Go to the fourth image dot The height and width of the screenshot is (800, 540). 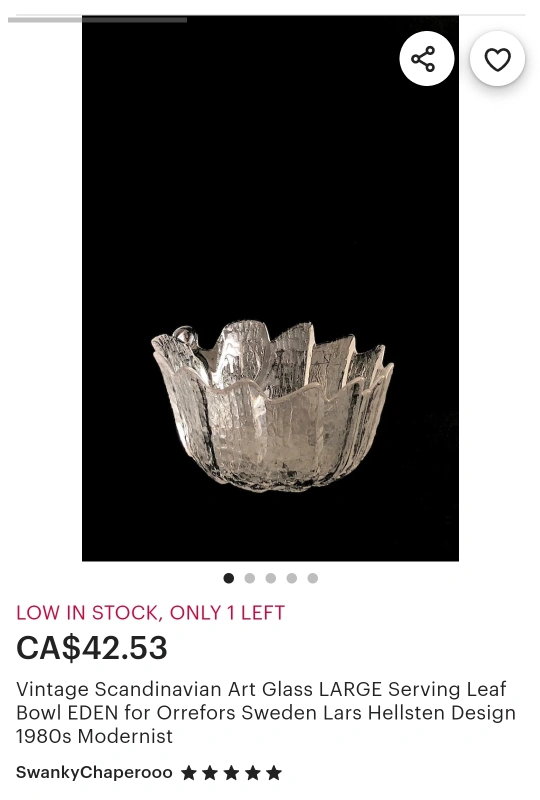[291, 578]
